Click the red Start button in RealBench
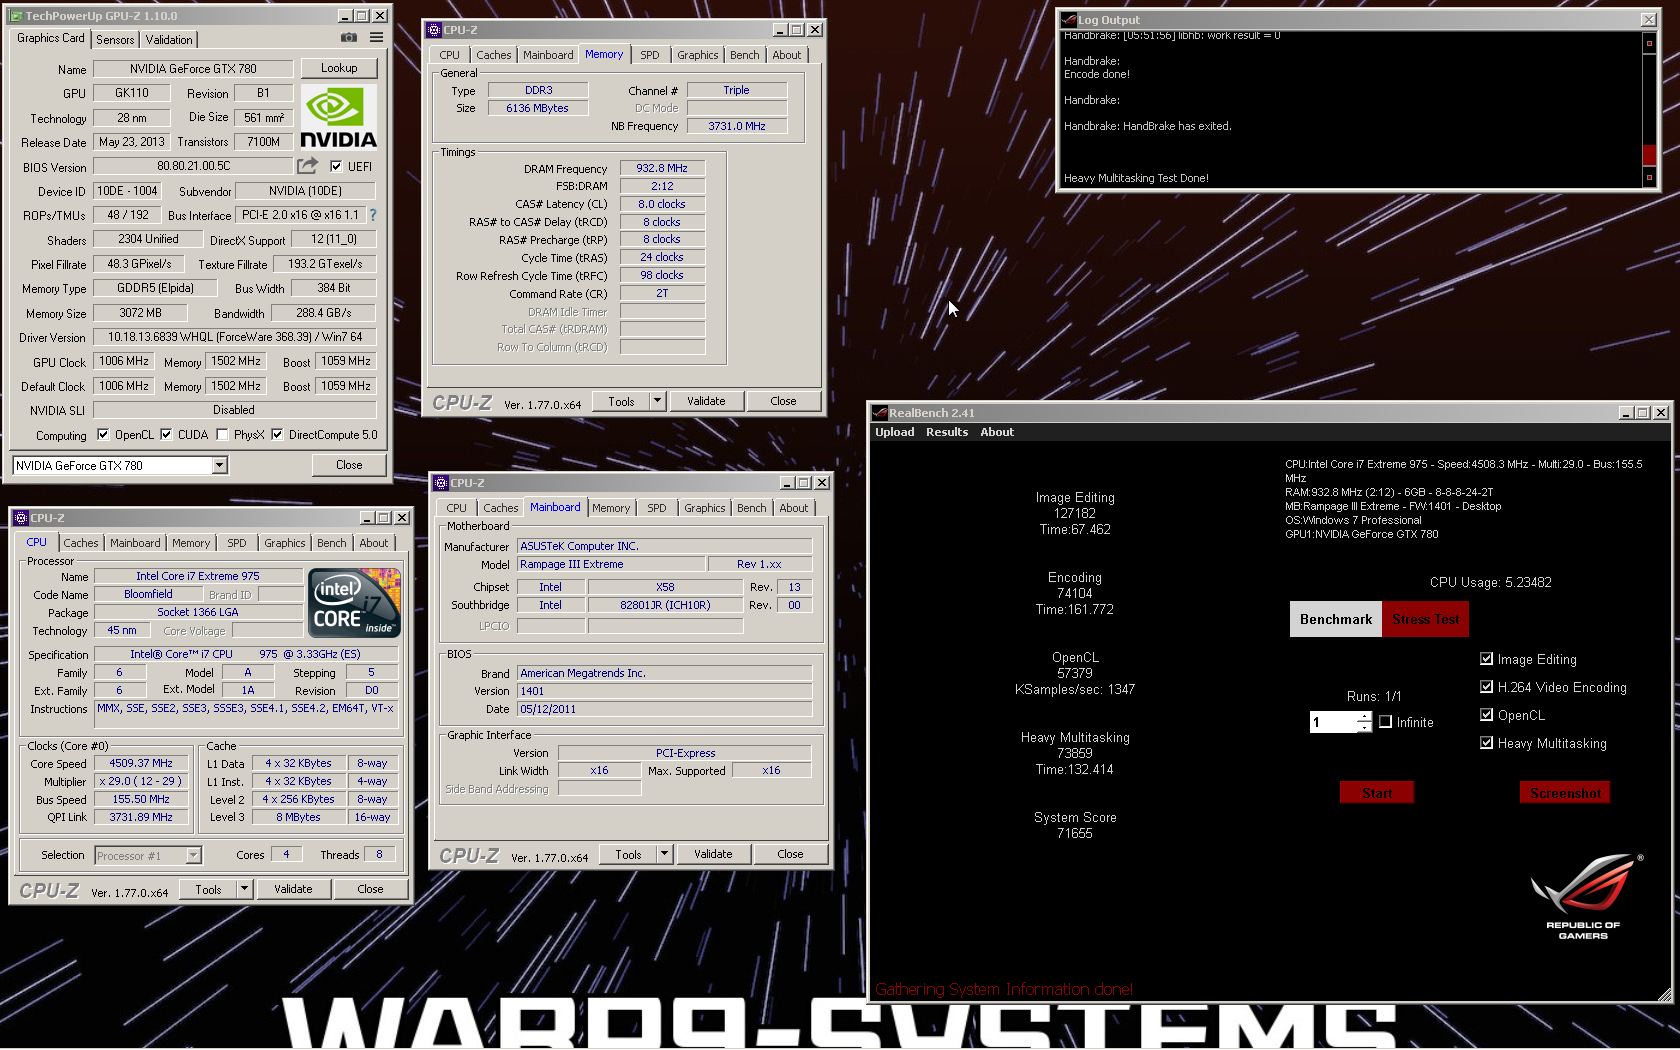This screenshot has height=1050, width=1680. coord(1377,793)
